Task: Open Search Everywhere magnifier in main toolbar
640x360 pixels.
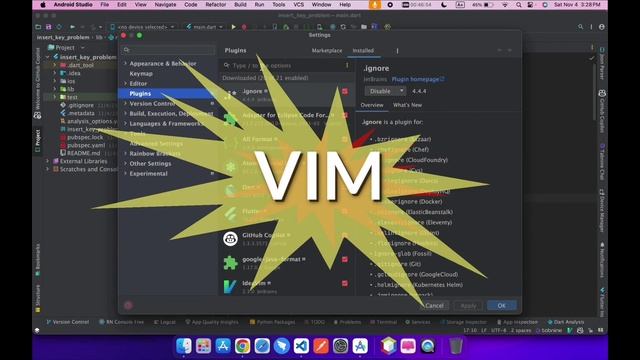Action: click(x=580, y=27)
